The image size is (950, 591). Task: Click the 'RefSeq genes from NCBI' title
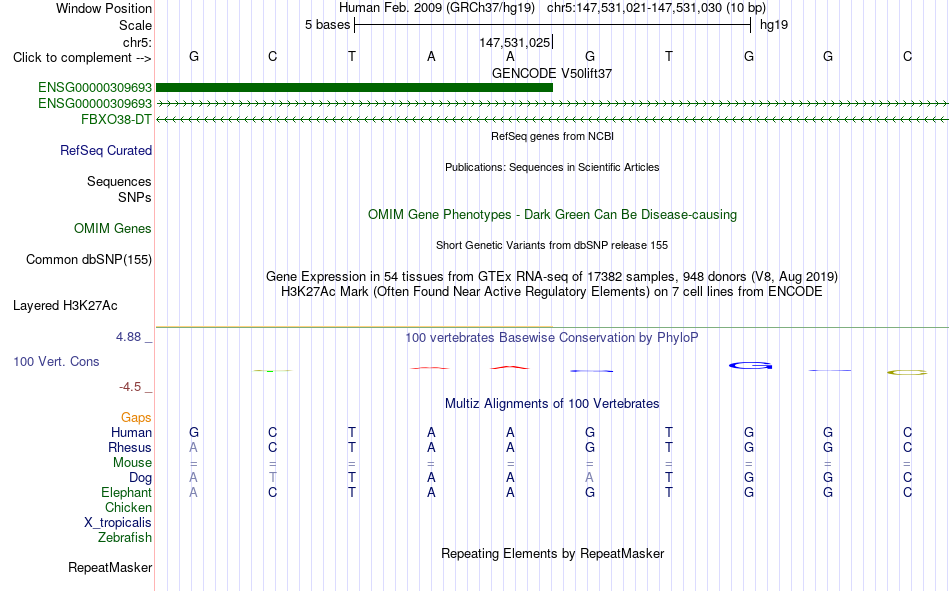552,136
